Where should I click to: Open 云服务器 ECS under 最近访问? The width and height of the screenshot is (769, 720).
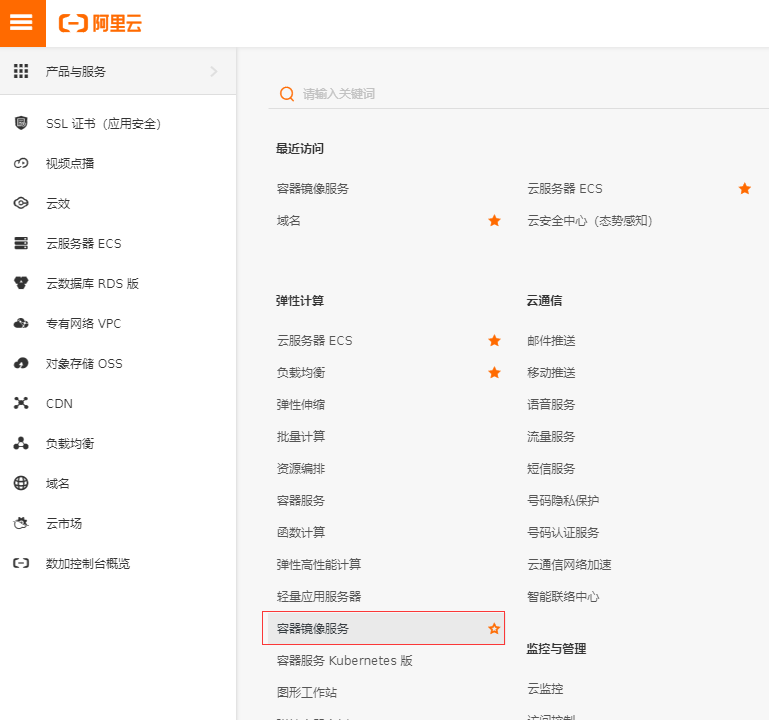click(x=564, y=189)
